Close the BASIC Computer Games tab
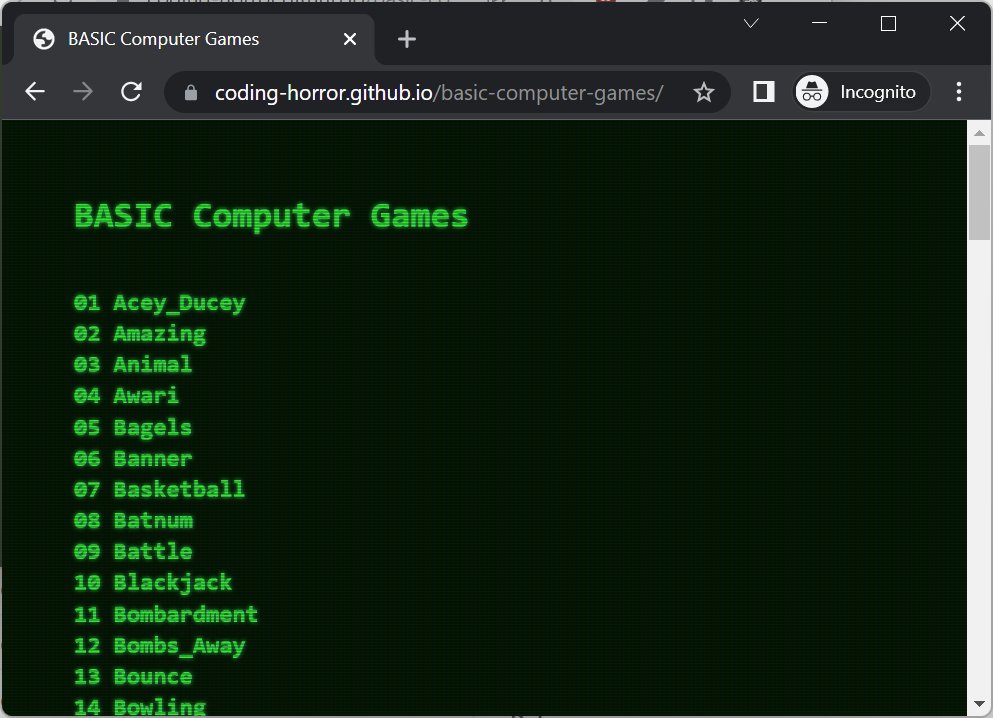 [350, 39]
